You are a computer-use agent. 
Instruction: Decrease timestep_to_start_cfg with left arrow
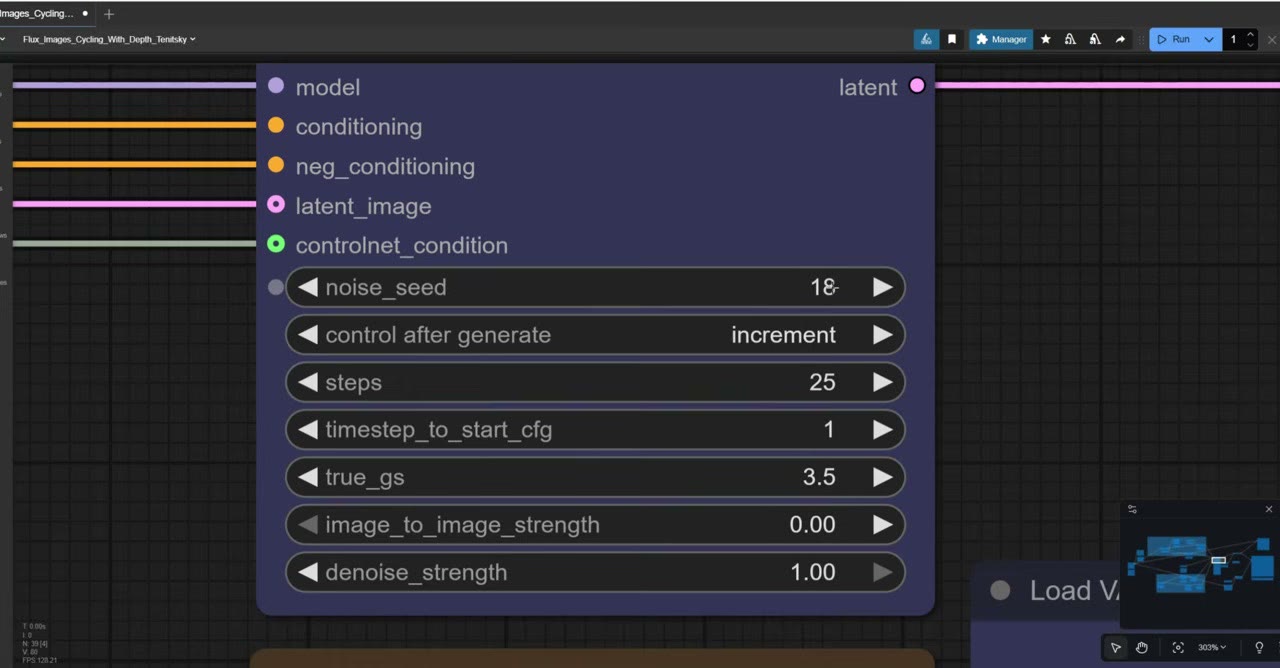[307, 430]
